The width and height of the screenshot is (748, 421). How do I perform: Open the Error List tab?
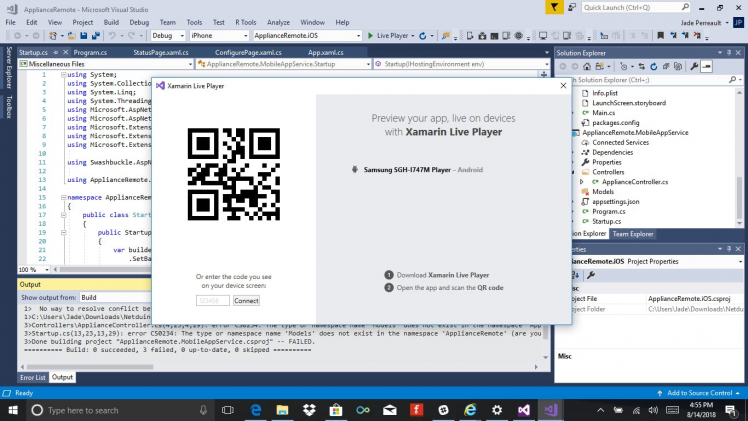click(33, 377)
